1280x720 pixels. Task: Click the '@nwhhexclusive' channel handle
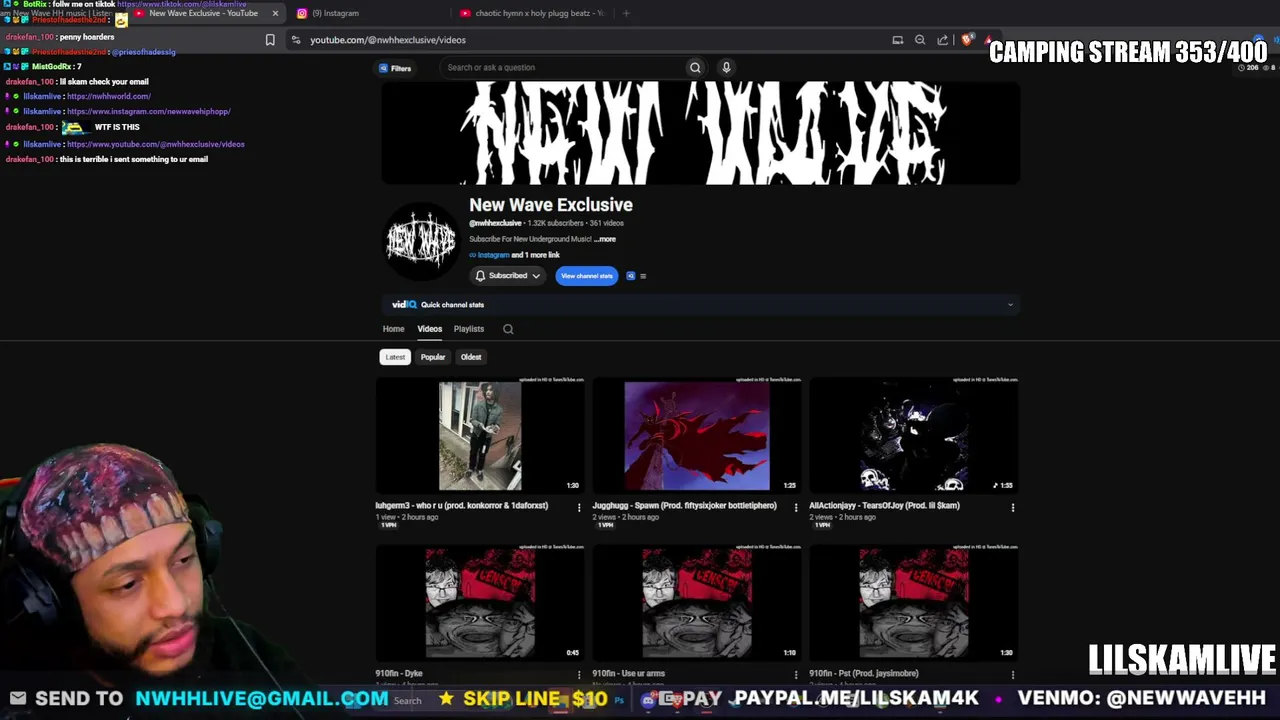click(496, 223)
